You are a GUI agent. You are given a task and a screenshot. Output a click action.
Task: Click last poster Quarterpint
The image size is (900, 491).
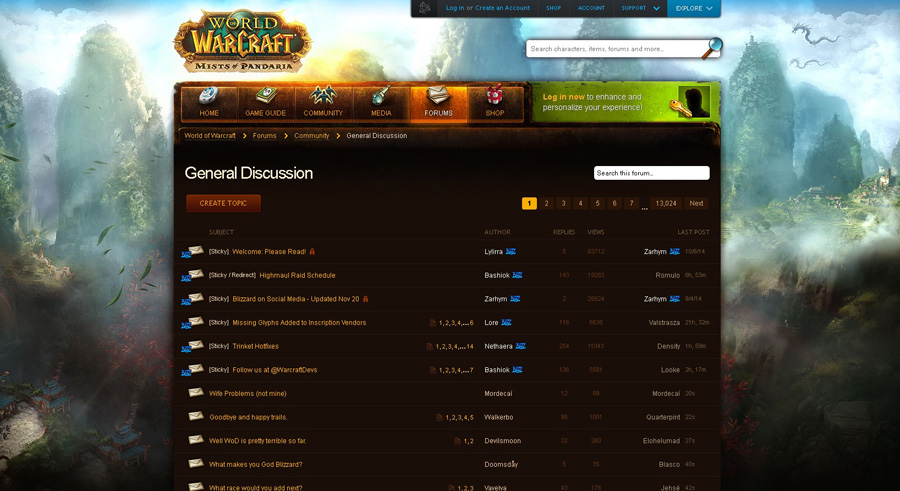[x=663, y=417]
